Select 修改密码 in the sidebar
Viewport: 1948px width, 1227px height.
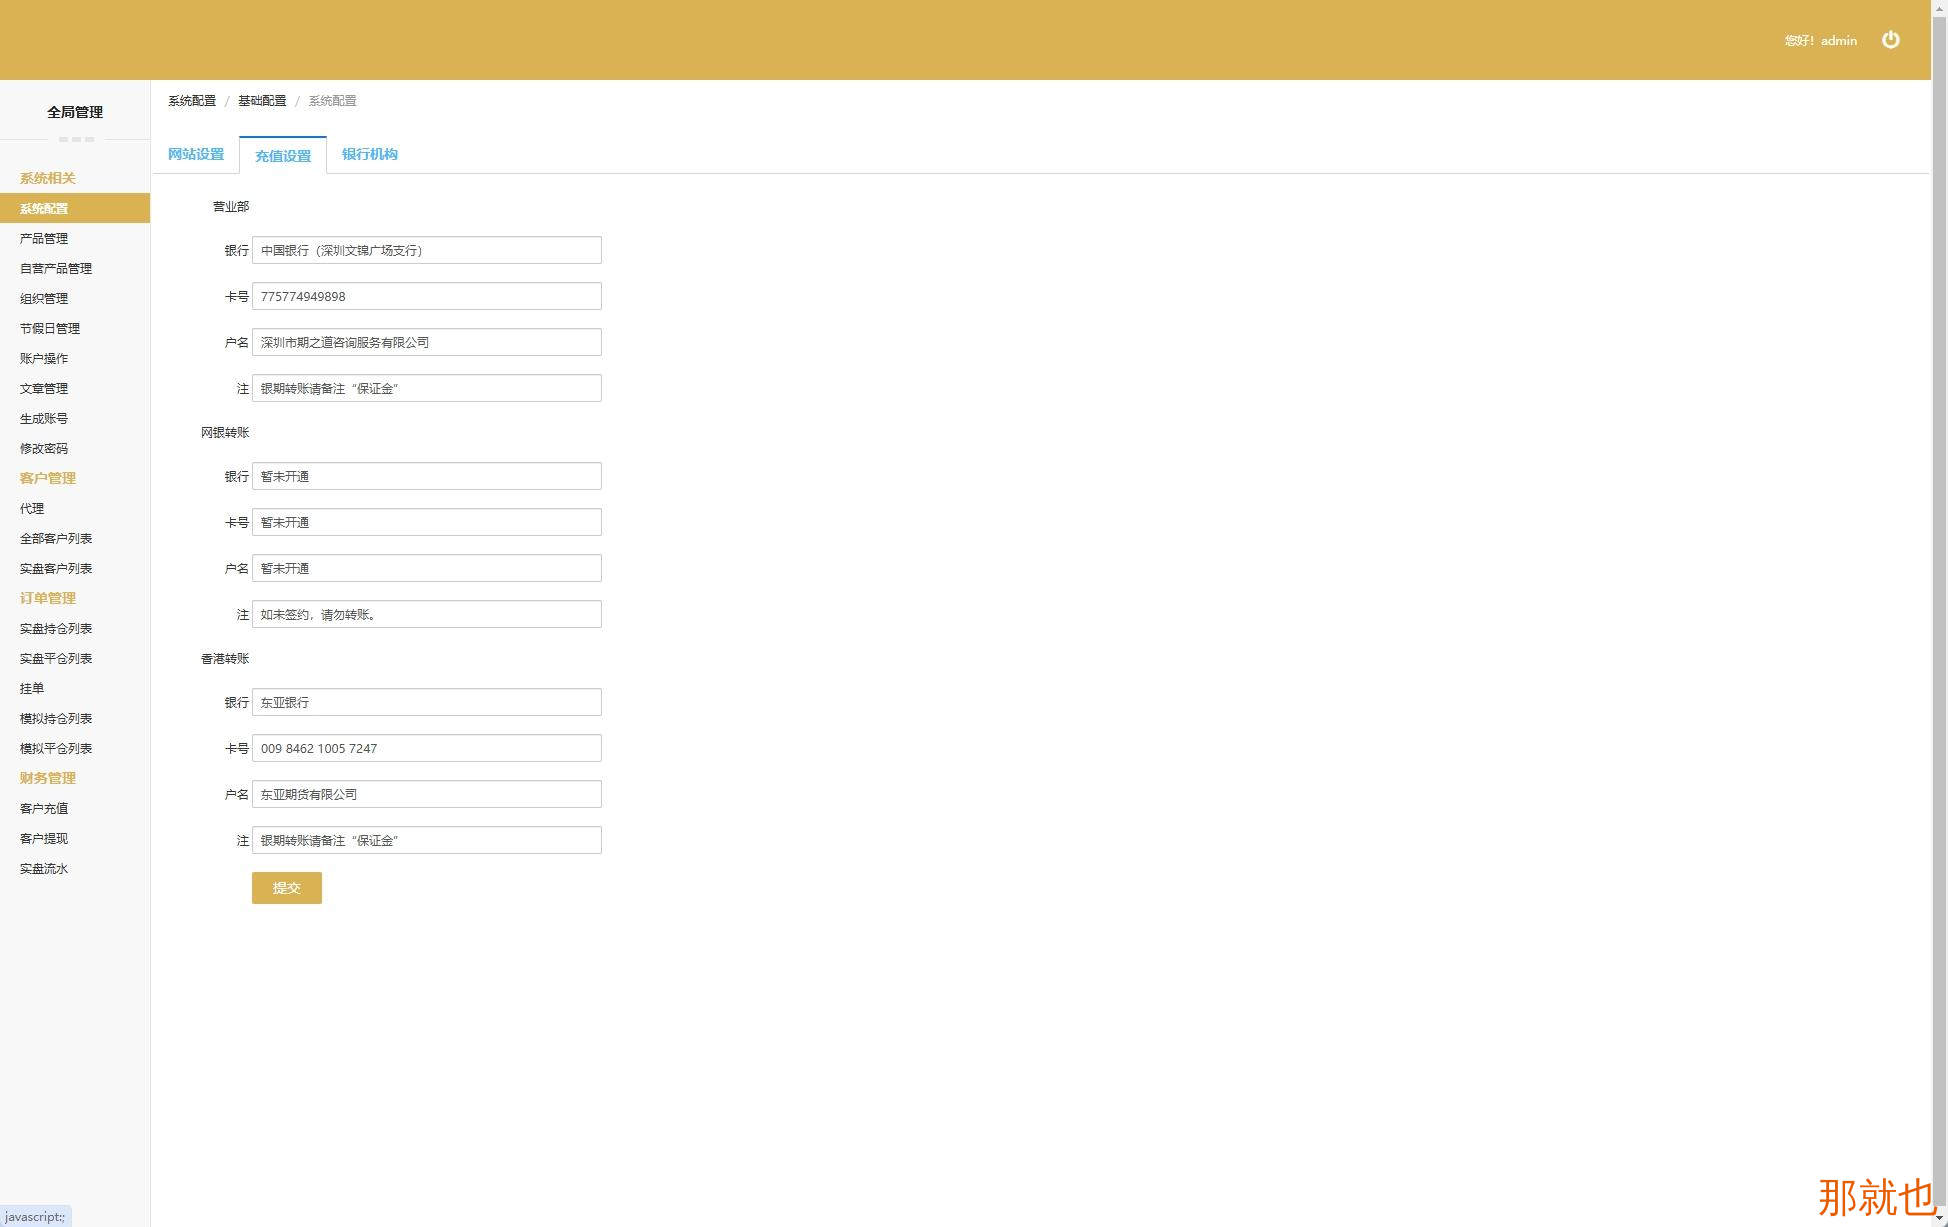coord(44,449)
